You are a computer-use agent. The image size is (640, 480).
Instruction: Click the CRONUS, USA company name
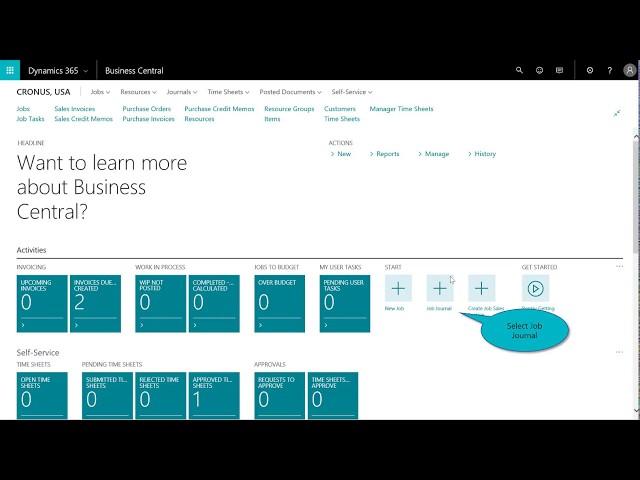(x=43, y=92)
